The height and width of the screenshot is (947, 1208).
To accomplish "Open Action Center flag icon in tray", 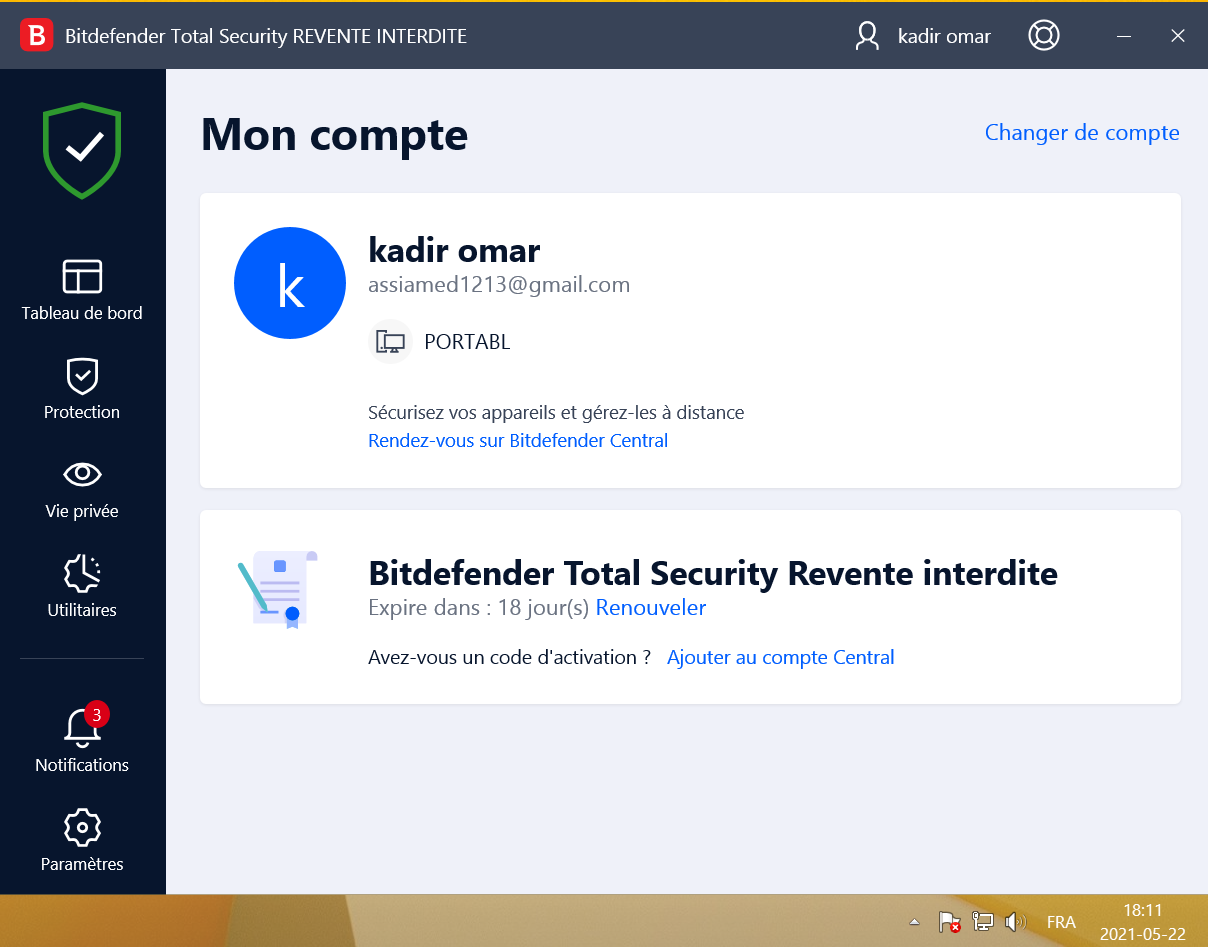I will pos(949,922).
